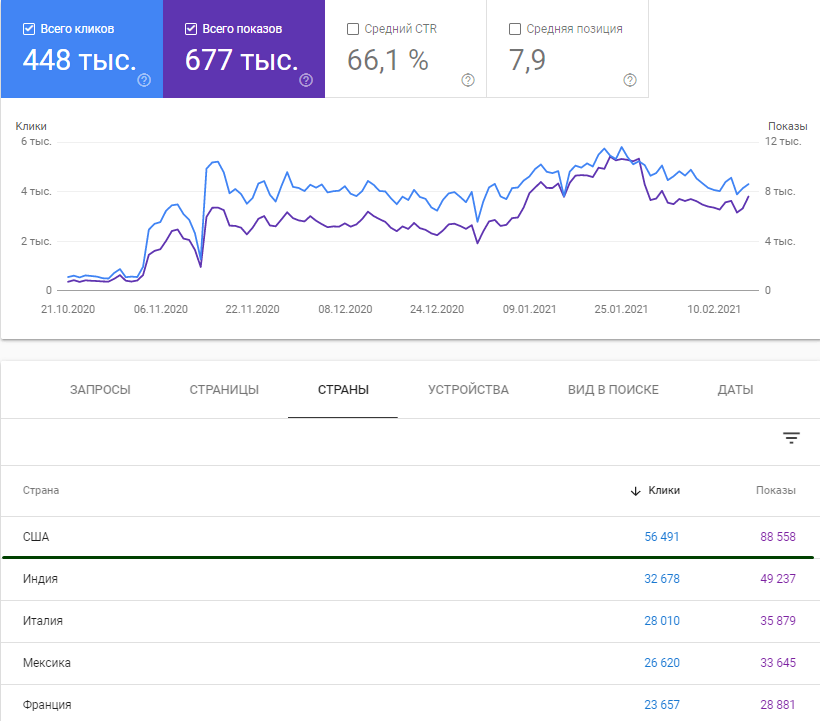Switch to the Запросы tab
Viewport: 820px width, 721px height.
100,390
